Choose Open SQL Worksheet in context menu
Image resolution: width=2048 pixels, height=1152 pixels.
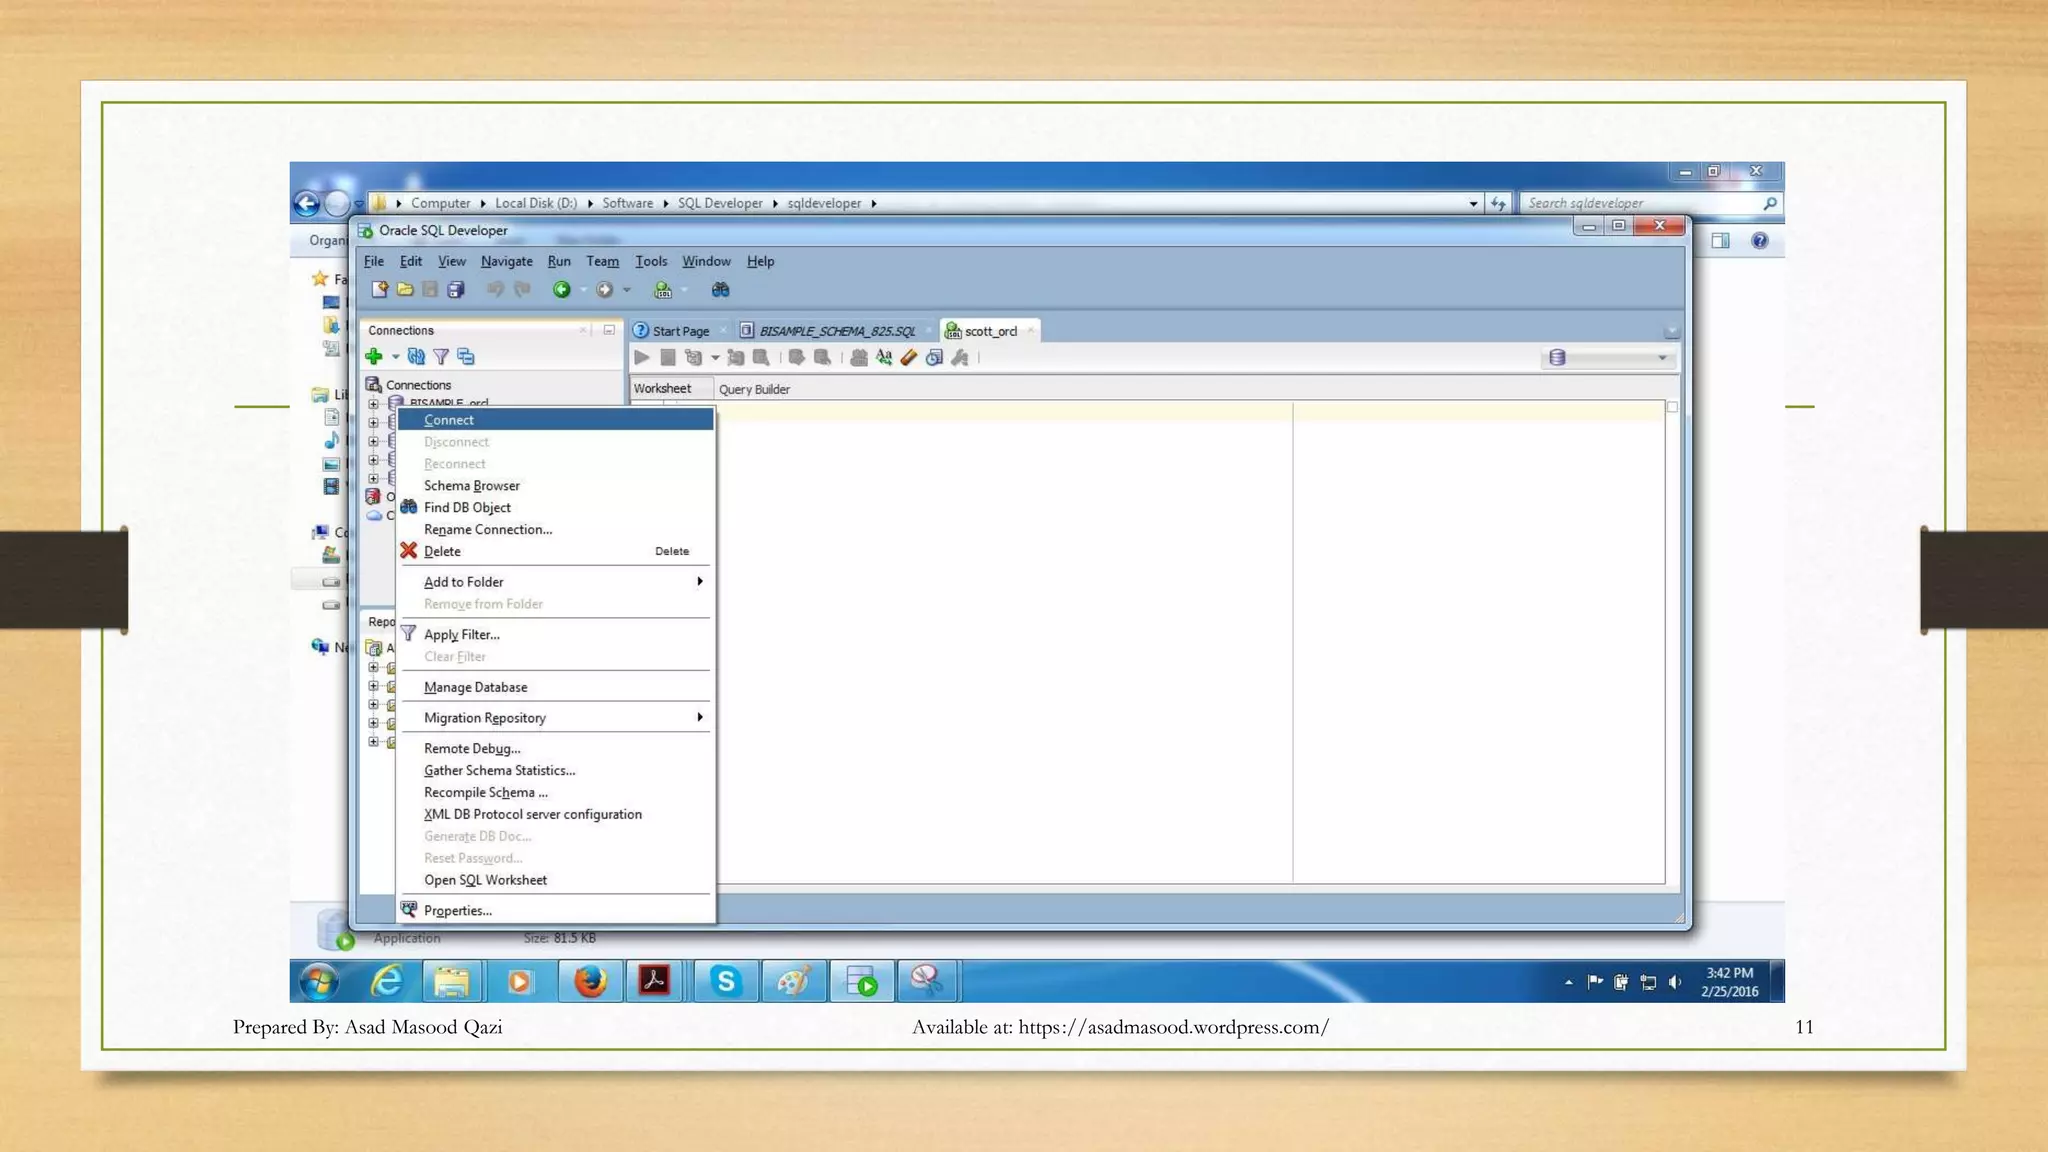pyautogui.click(x=556, y=881)
